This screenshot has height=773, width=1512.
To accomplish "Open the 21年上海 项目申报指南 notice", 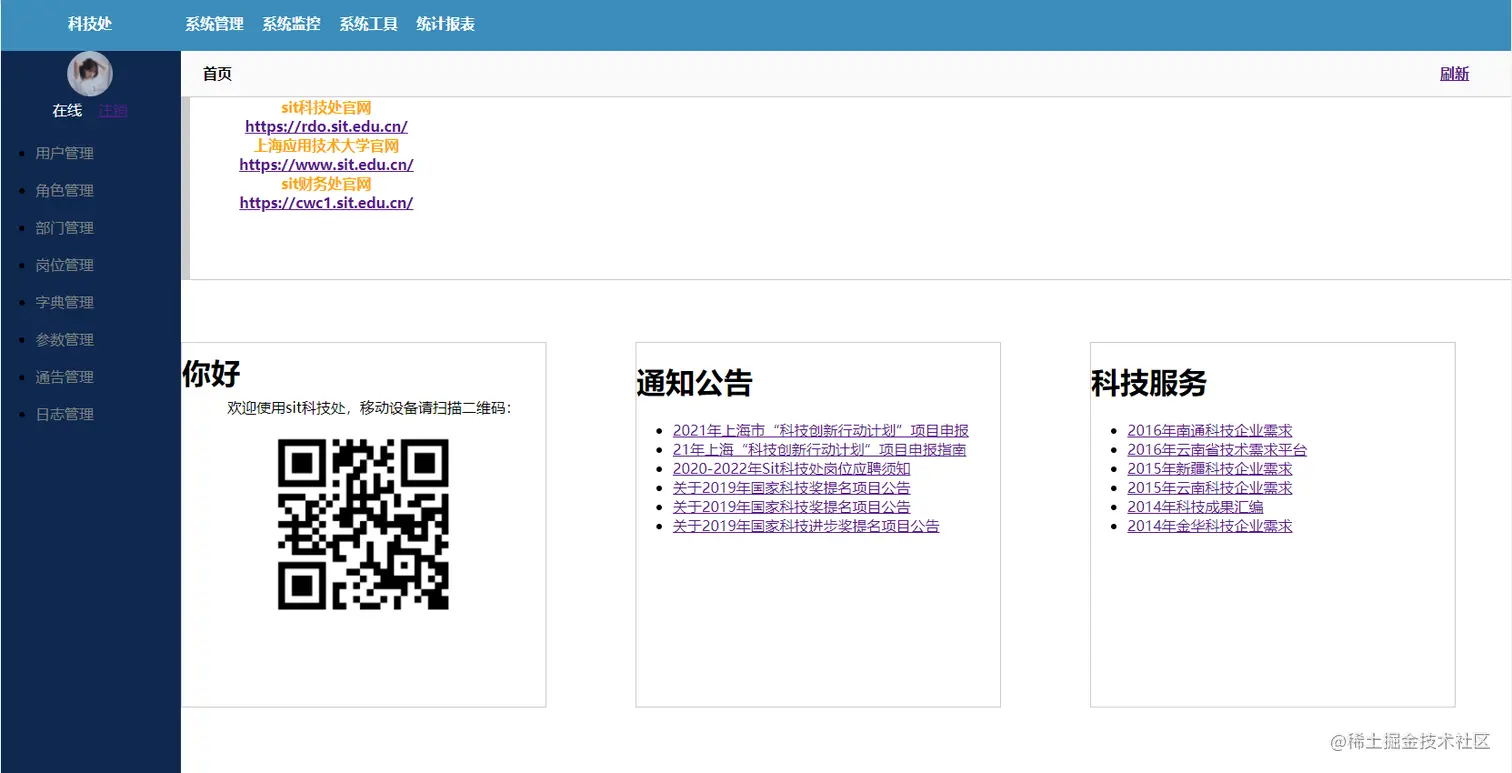I will (820, 450).
